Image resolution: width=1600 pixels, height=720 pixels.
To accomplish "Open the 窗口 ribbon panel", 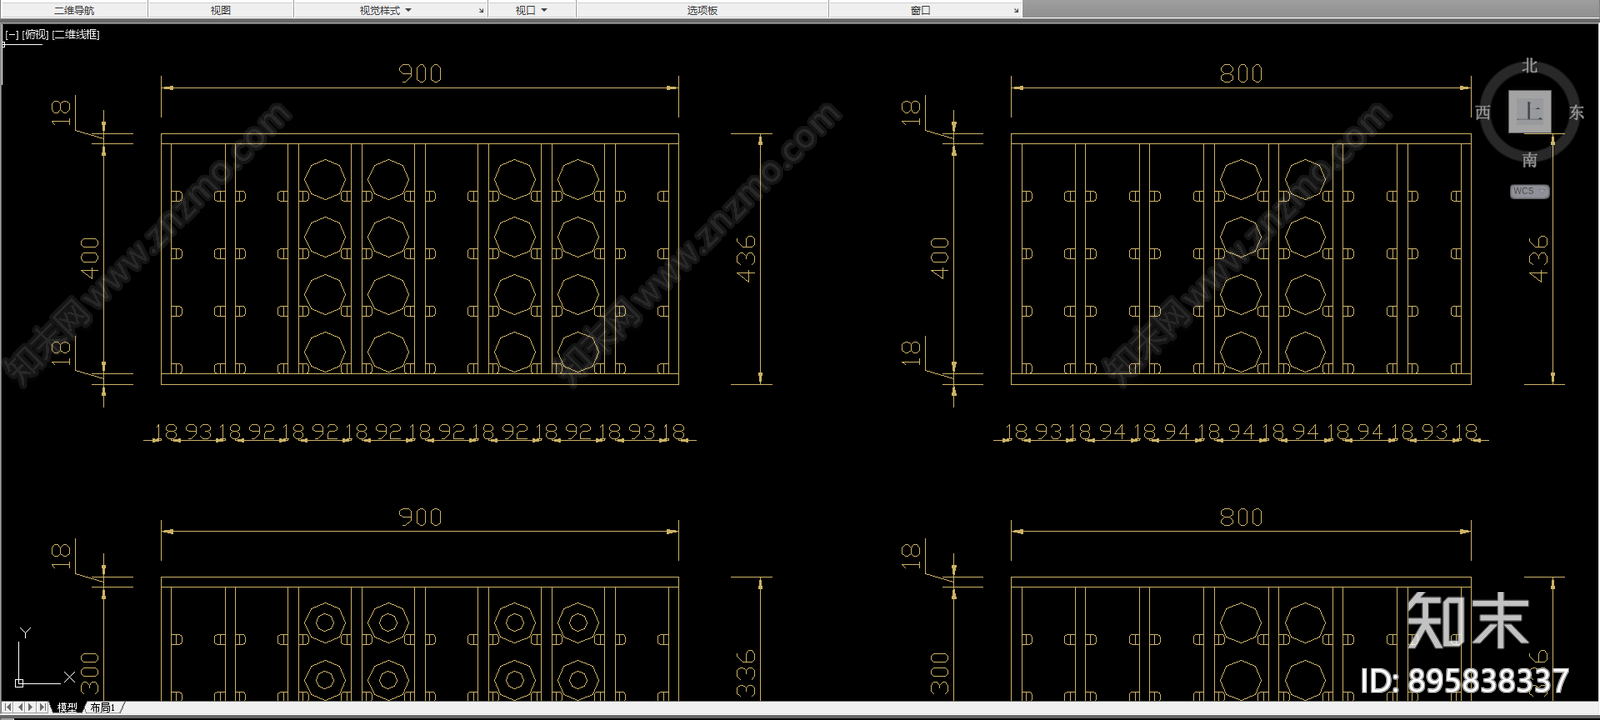I will (920, 10).
